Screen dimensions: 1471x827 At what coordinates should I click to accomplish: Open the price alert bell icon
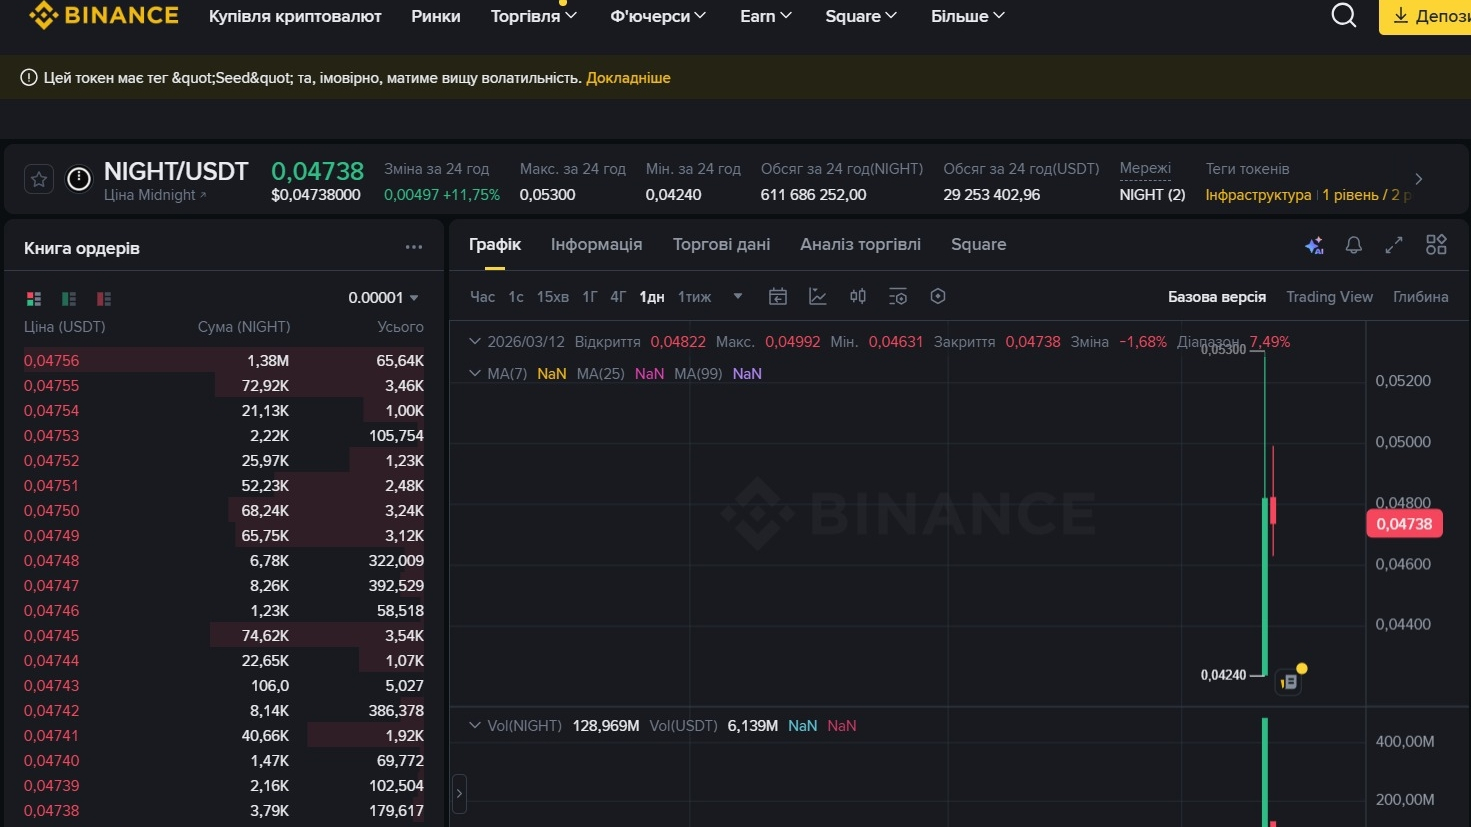1353,245
